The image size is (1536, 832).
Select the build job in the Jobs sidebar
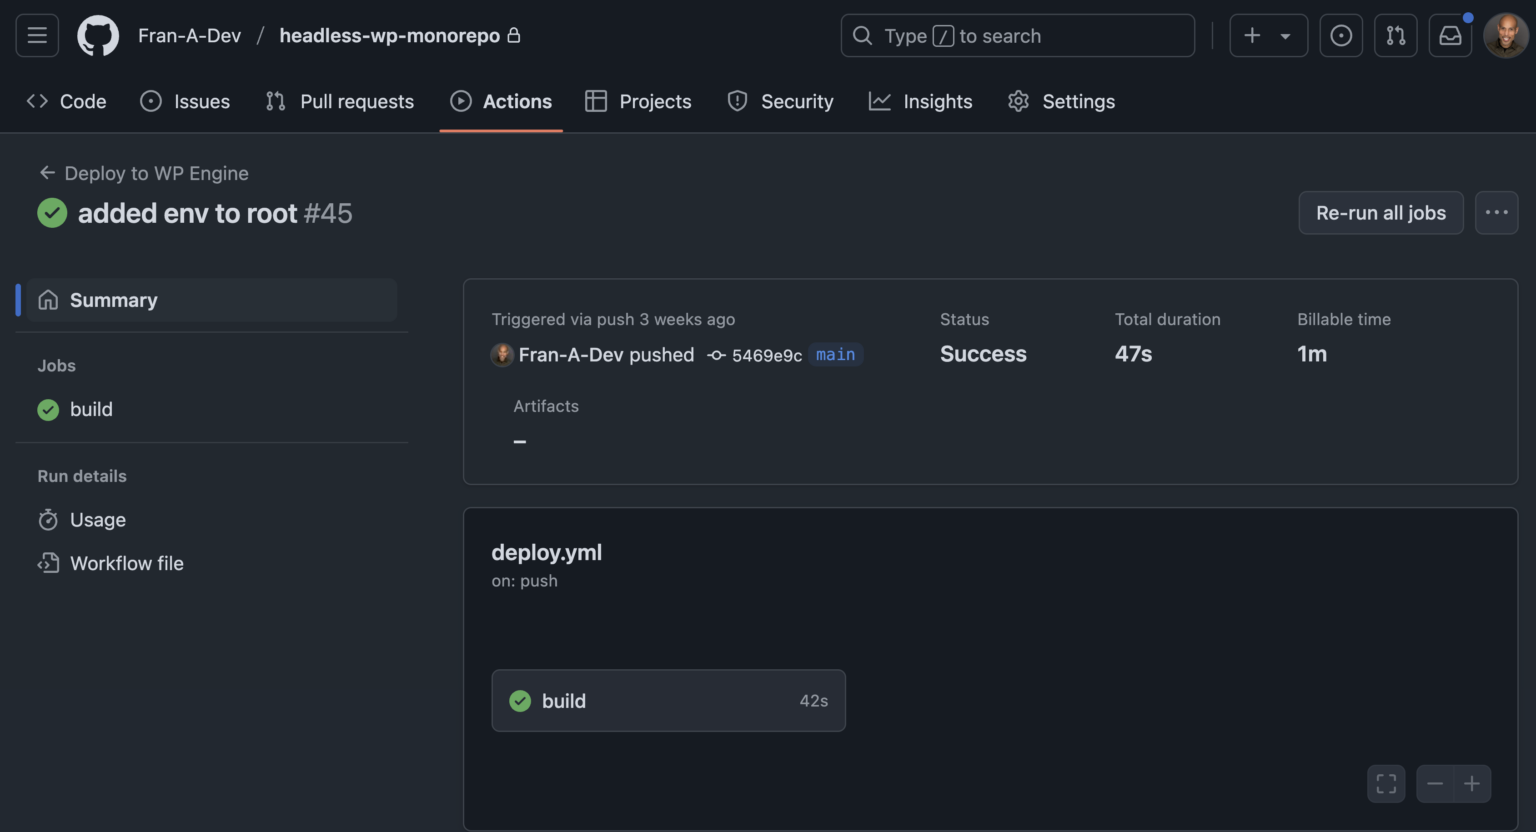click(92, 409)
